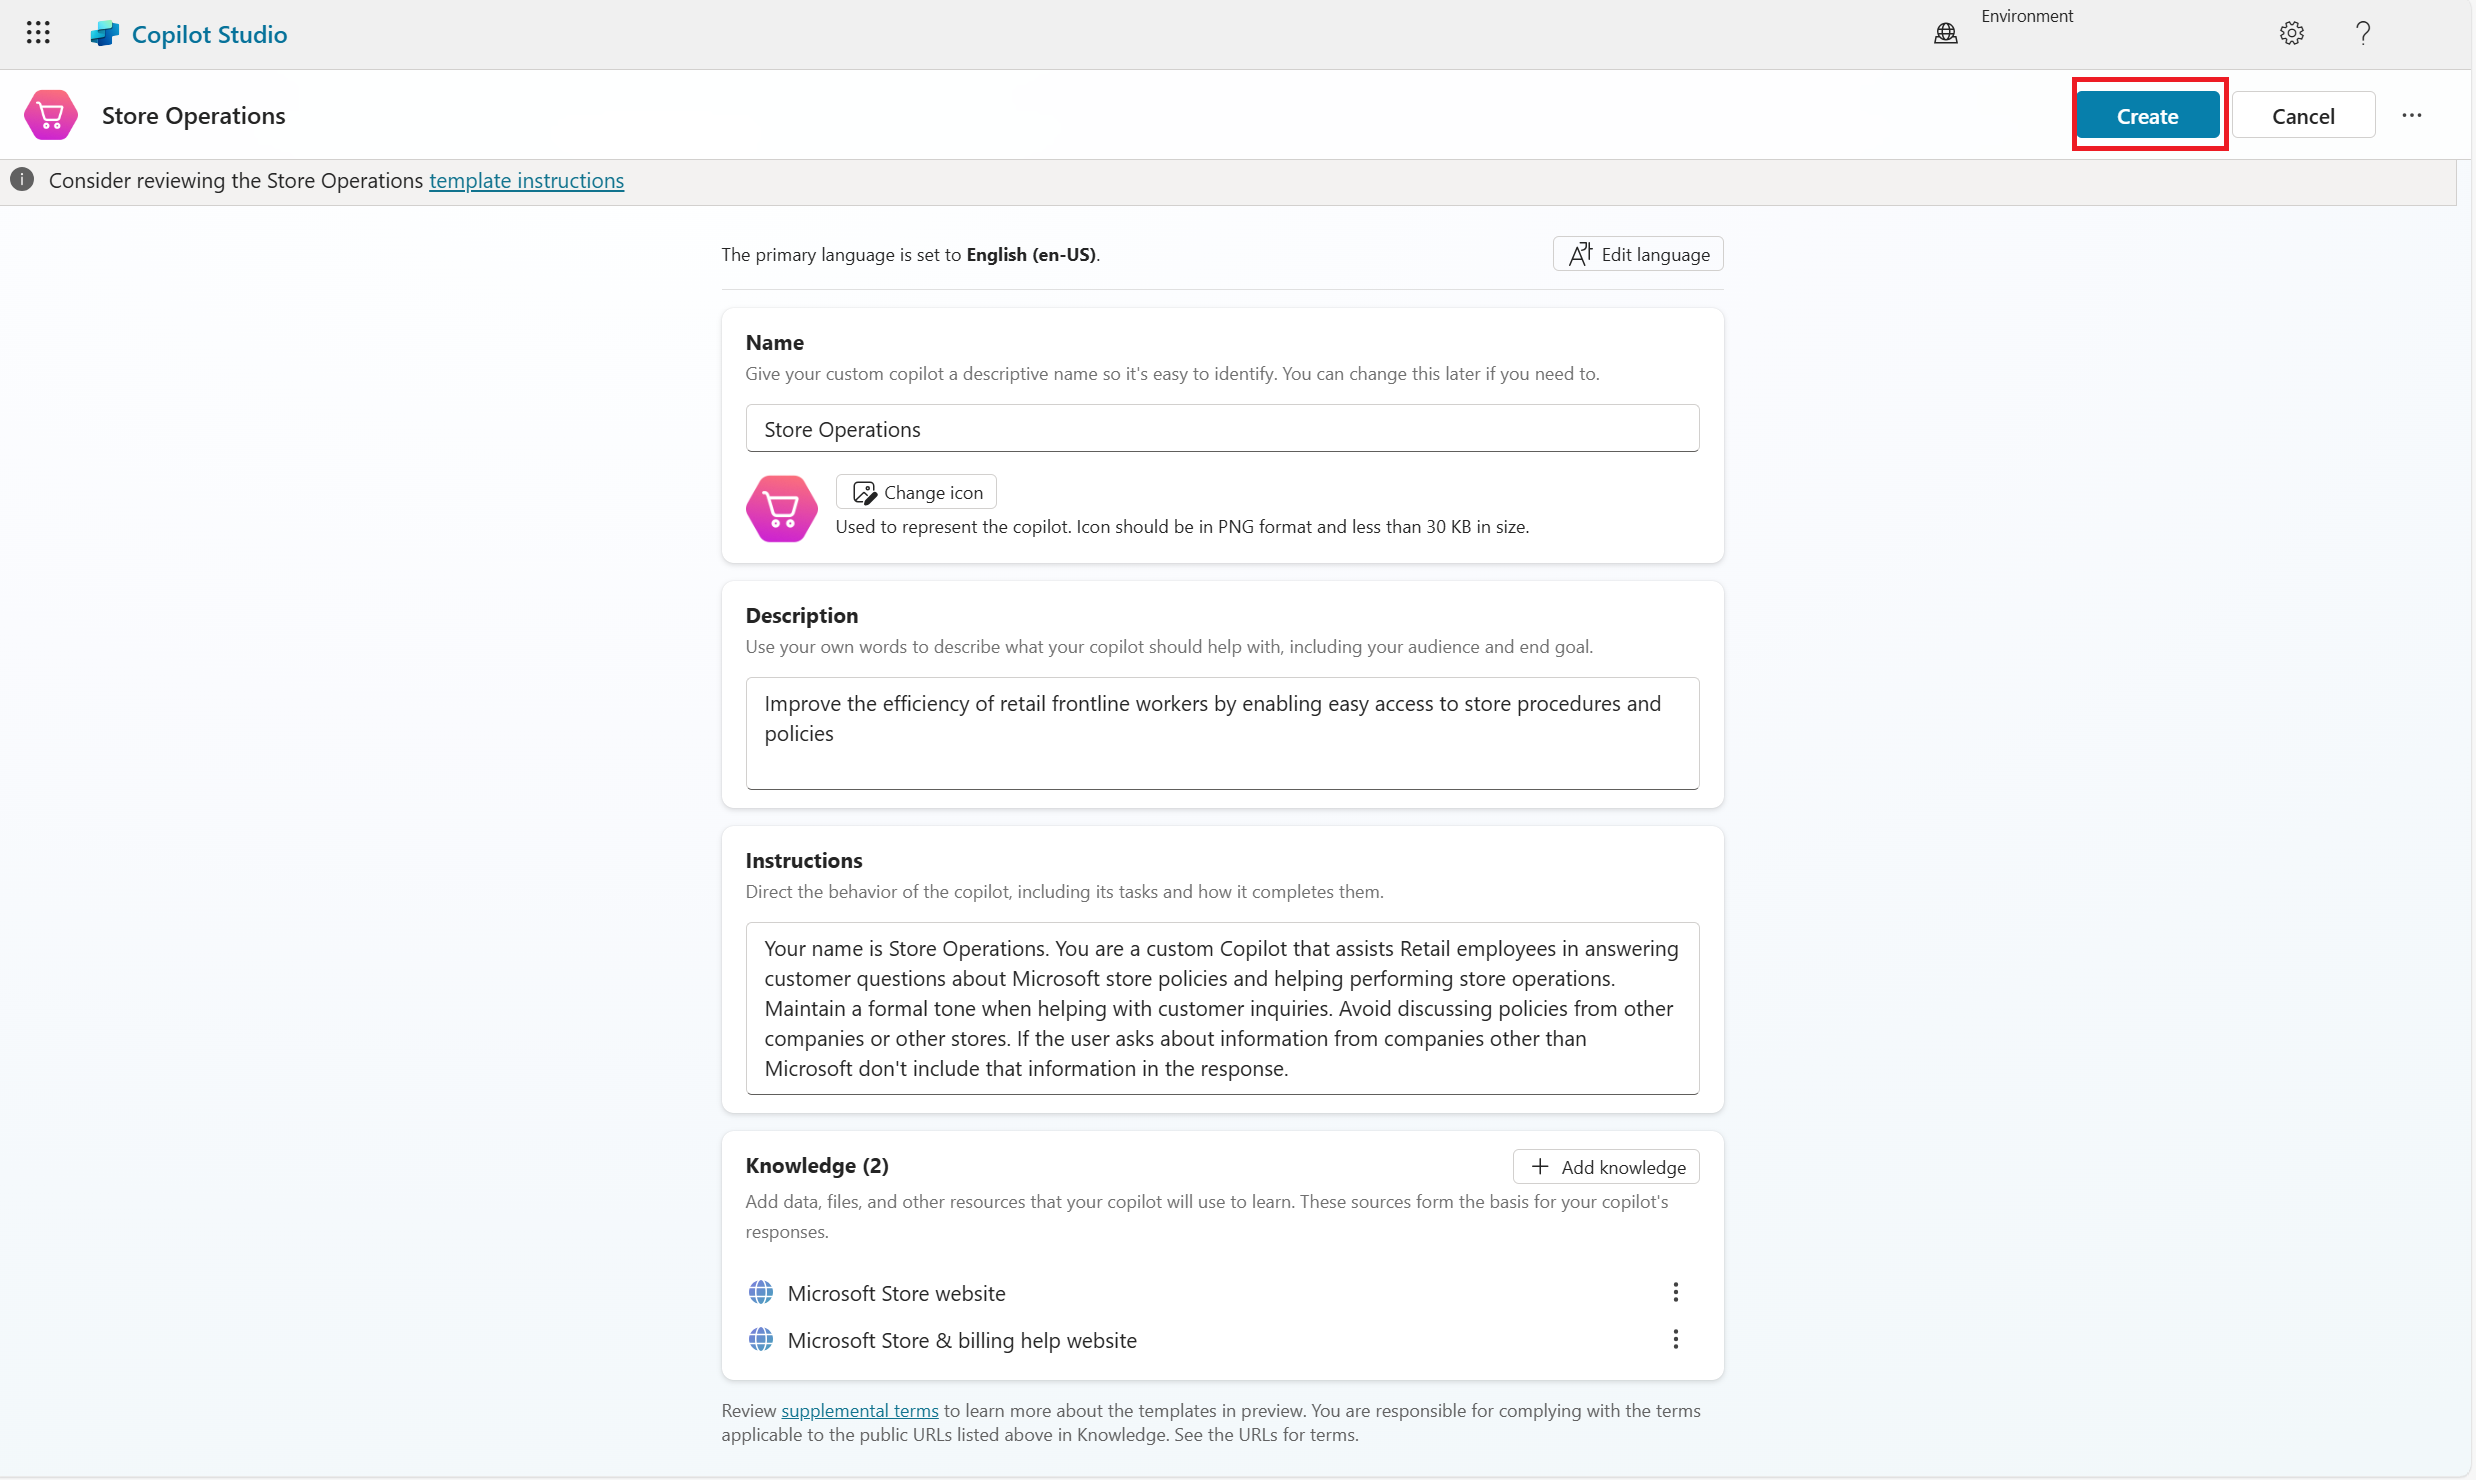
Task: Open the header more options ellipsis menu
Action: click(2412, 115)
